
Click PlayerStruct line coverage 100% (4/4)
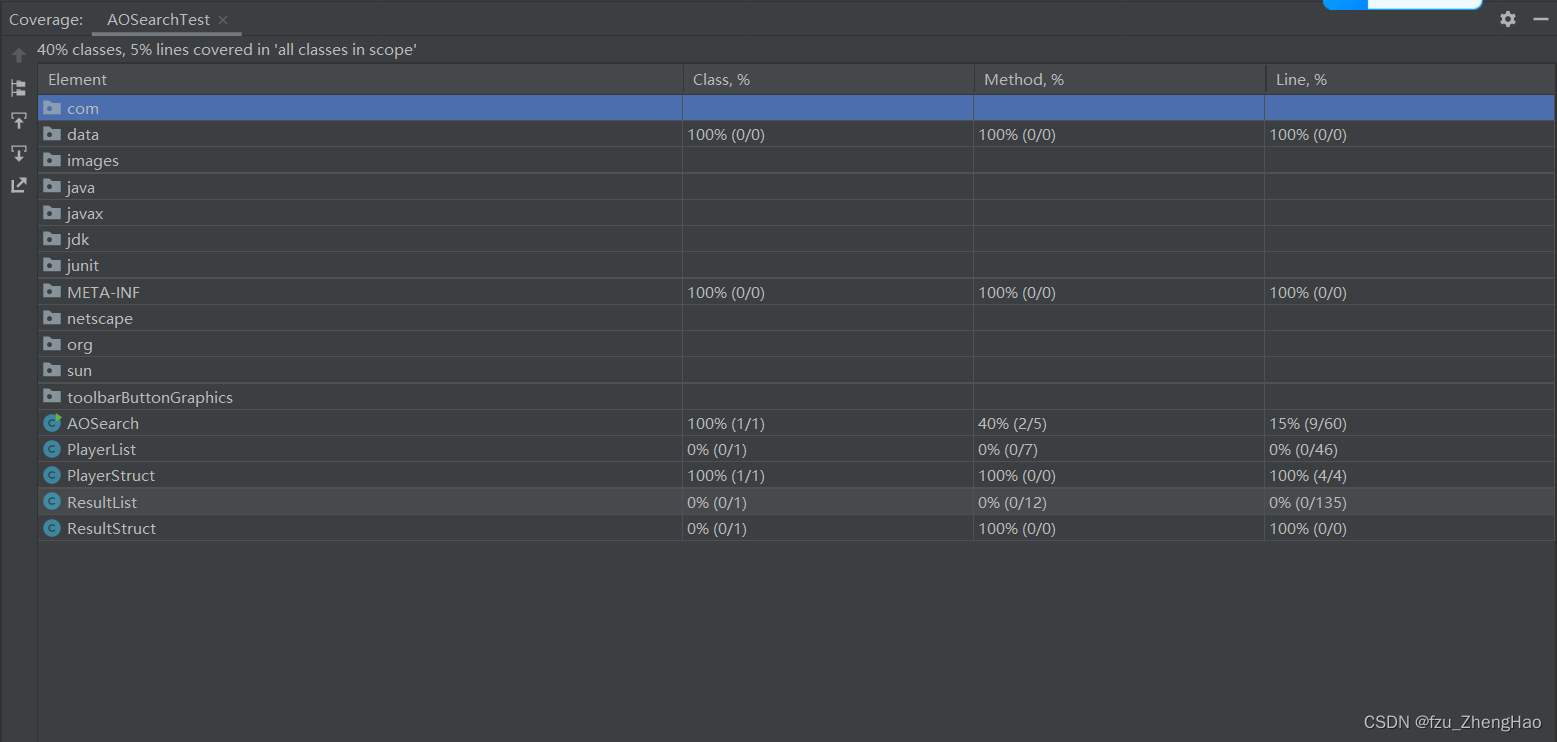click(x=1308, y=476)
